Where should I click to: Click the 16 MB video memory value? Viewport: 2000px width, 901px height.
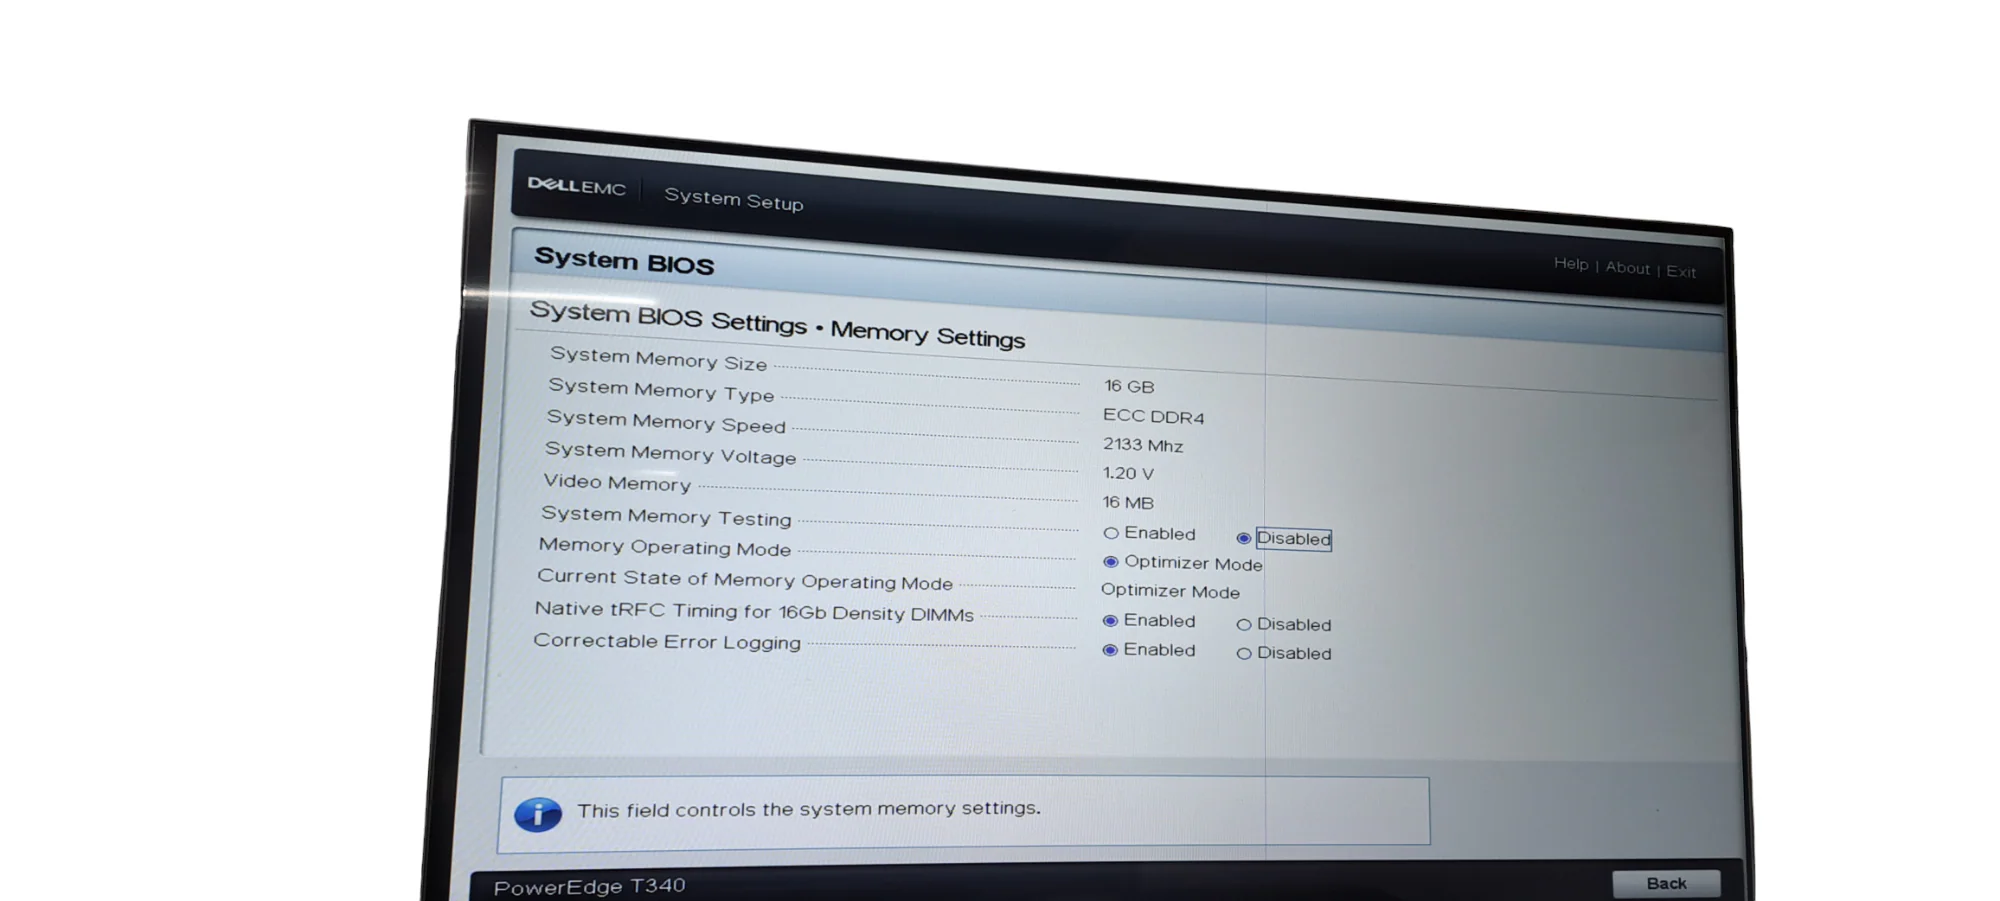(x=1128, y=502)
